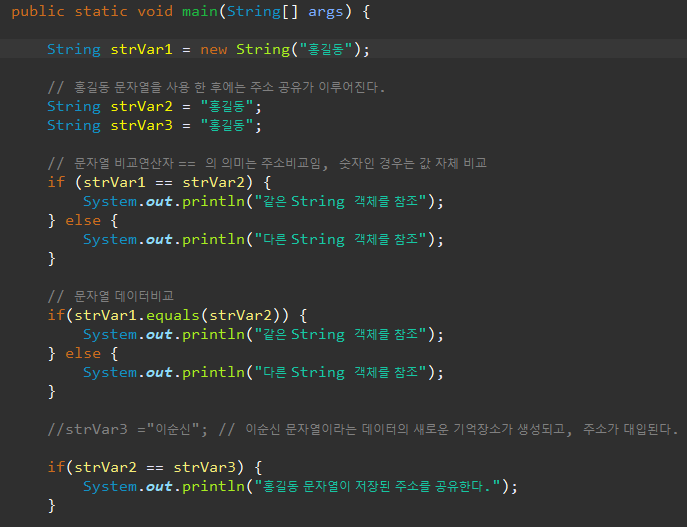Screen dimensions: 687x527
Task: Click the comment '이순신 문자열이라는 데이터의 새로운 기억장소가 생성되고'
Action: tap(405, 429)
